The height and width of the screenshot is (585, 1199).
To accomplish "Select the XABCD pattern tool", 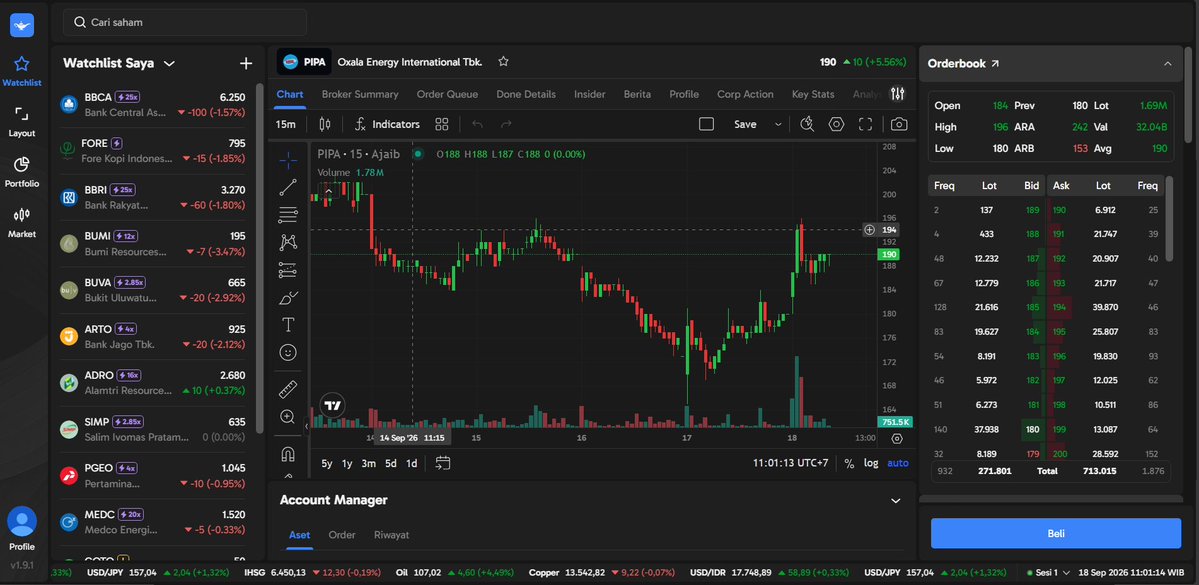I will click(288, 242).
